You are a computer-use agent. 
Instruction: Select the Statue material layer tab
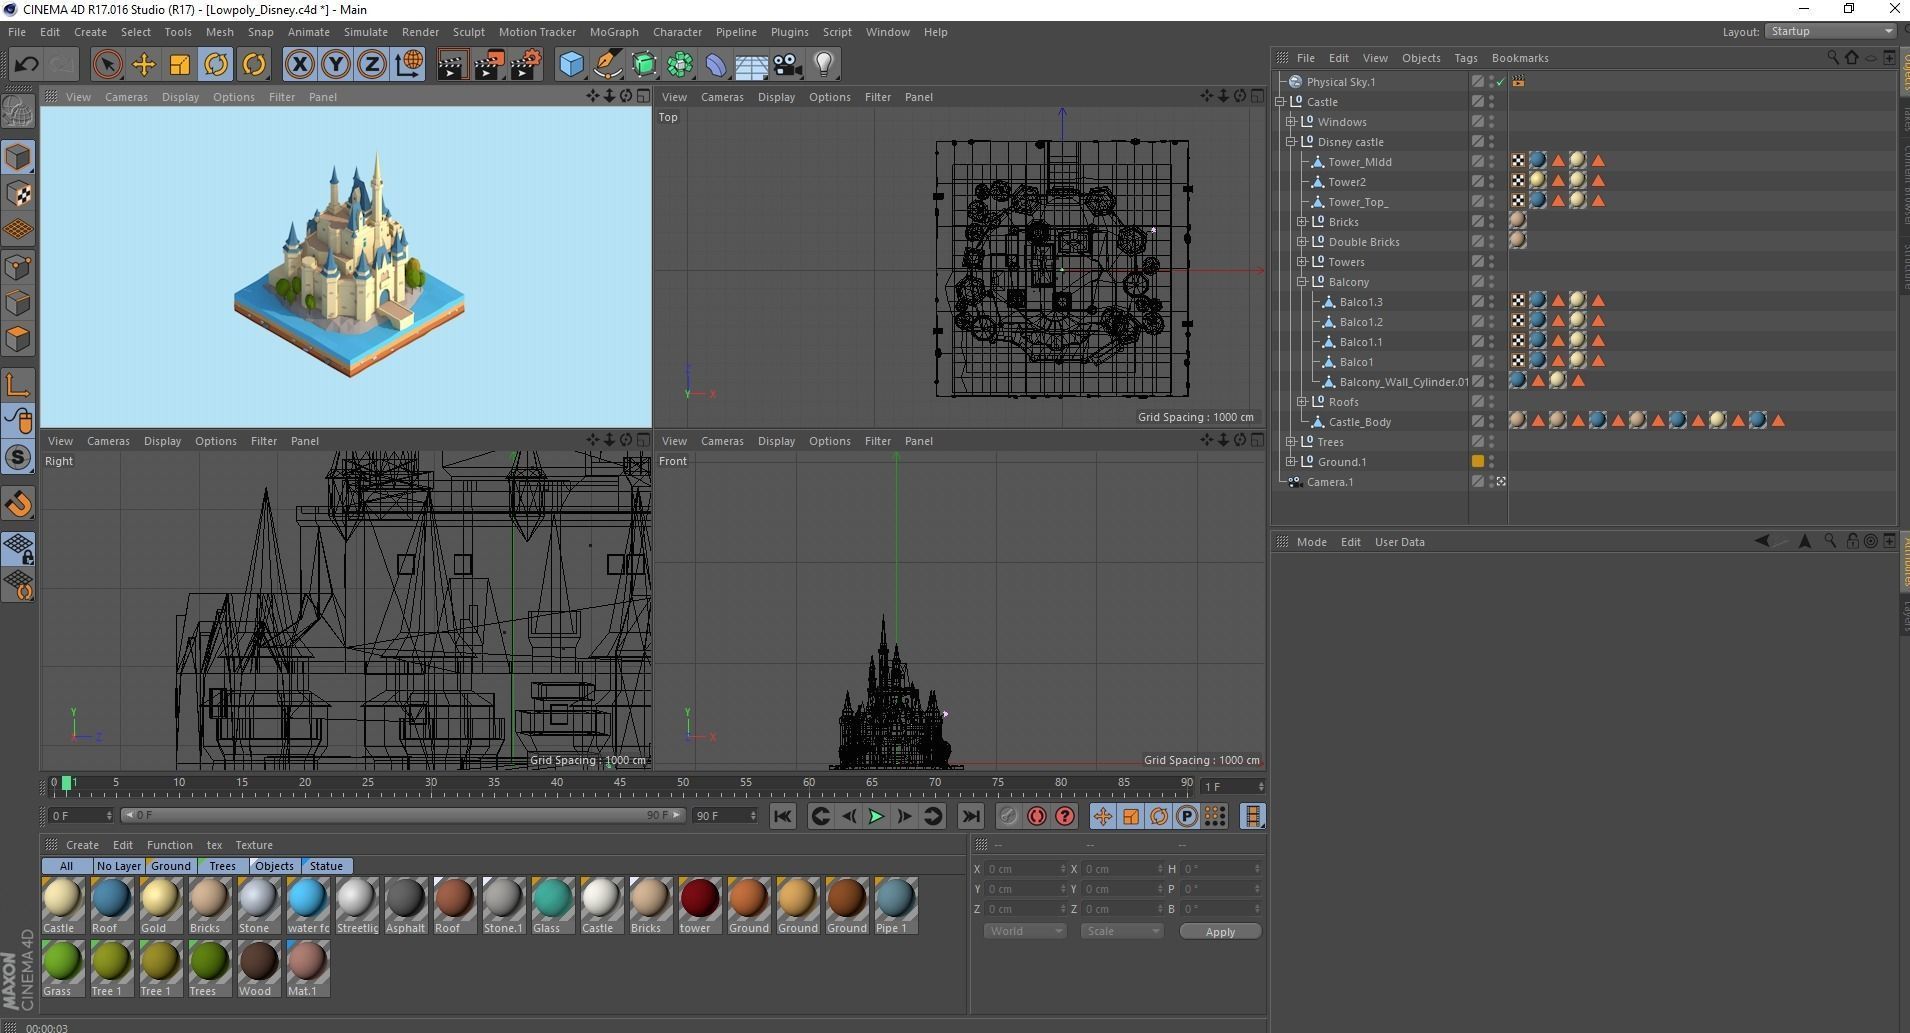326,866
